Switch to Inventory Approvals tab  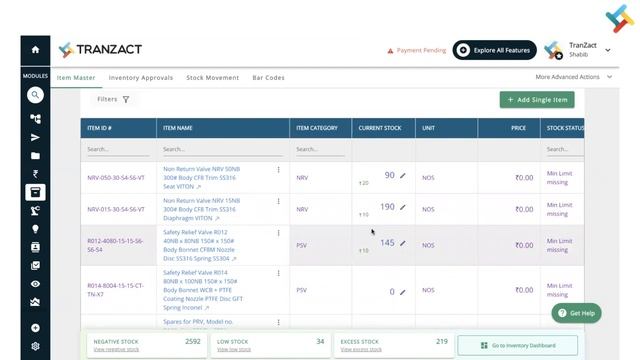[x=141, y=78]
